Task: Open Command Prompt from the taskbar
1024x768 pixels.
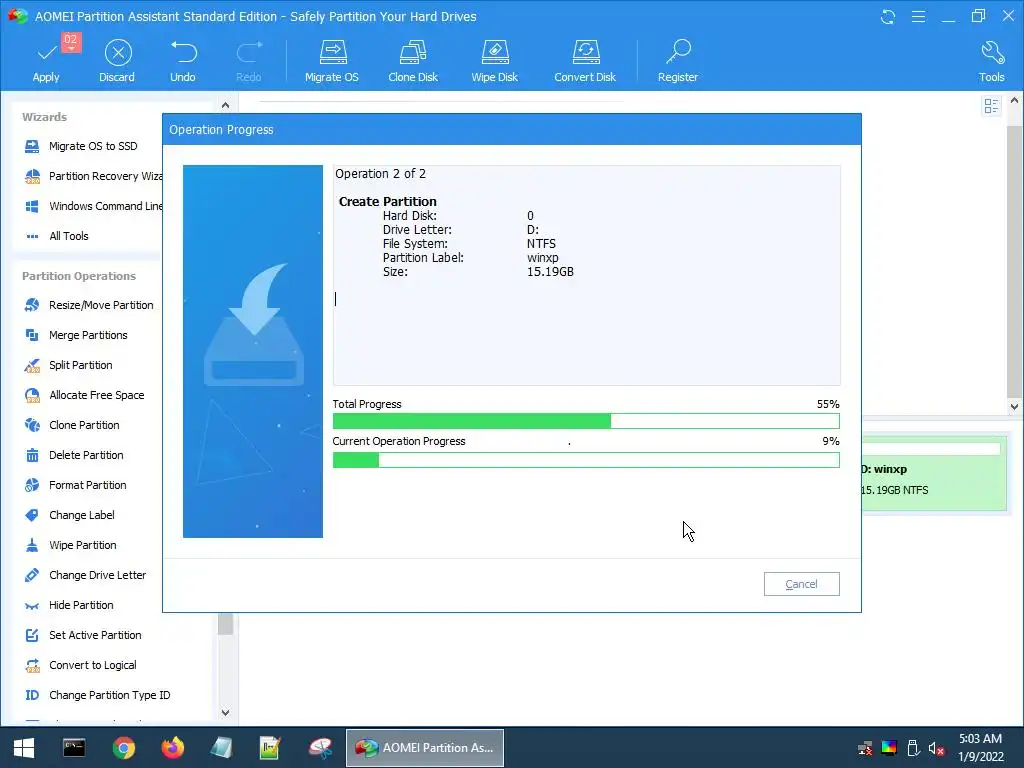Action: [x=74, y=748]
